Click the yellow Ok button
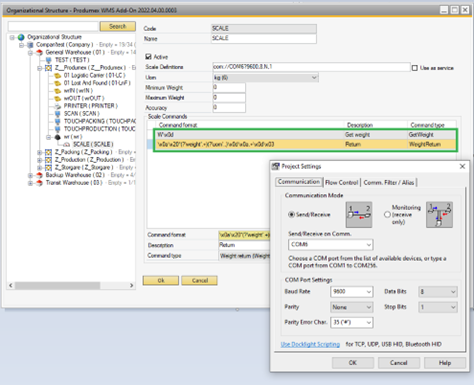The width and height of the screenshot is (474, 385). [x=161, y=281]
